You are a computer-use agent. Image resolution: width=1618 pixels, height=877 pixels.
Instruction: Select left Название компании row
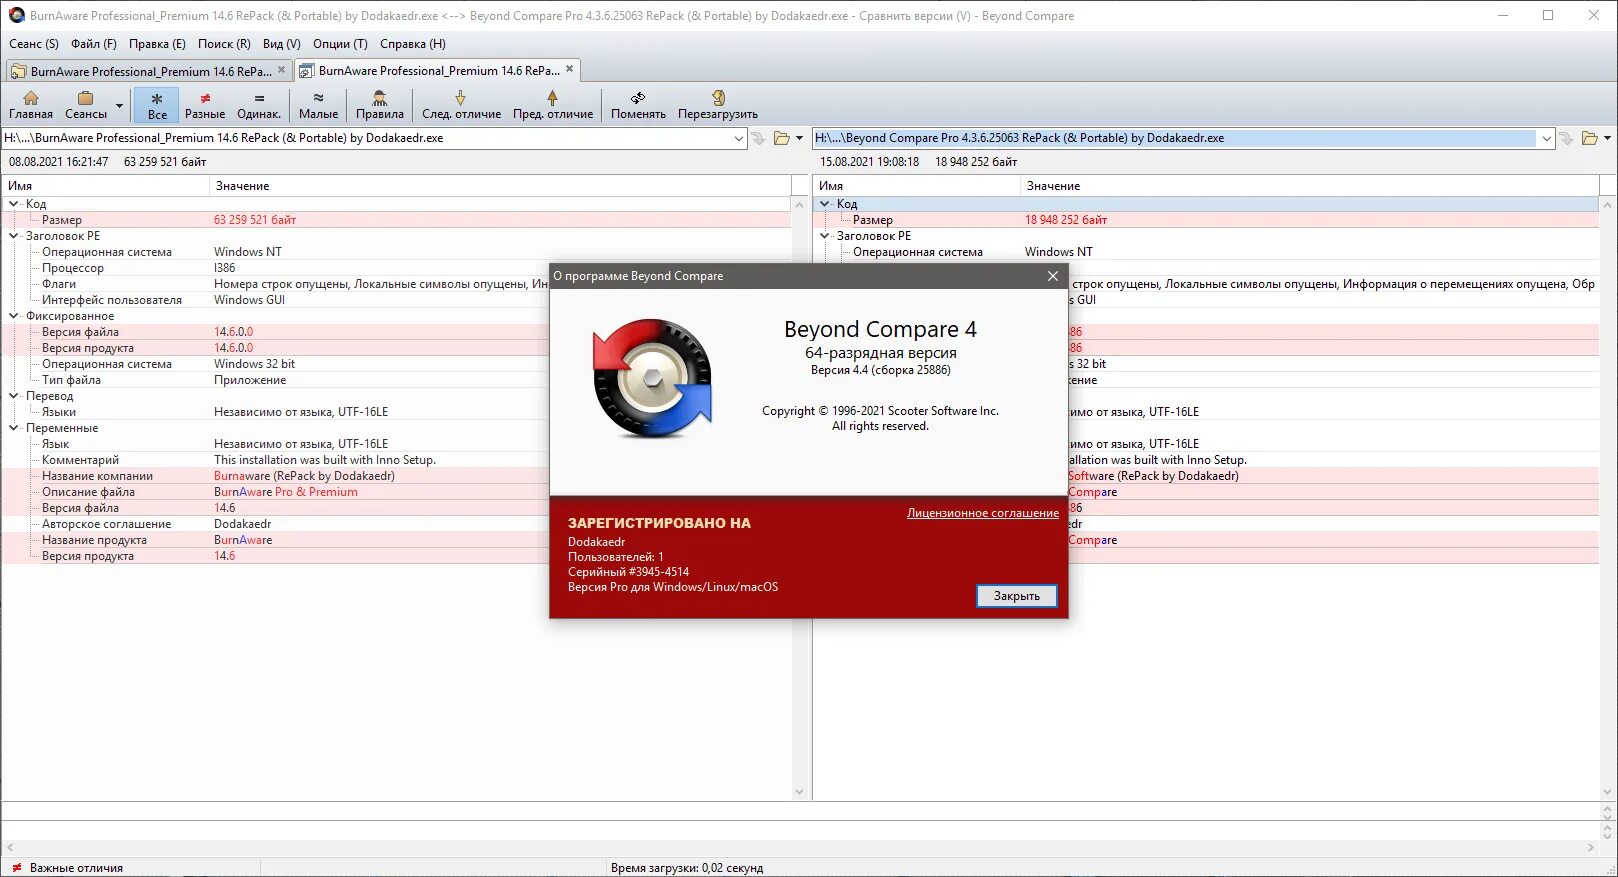click(x=276, y=476)
